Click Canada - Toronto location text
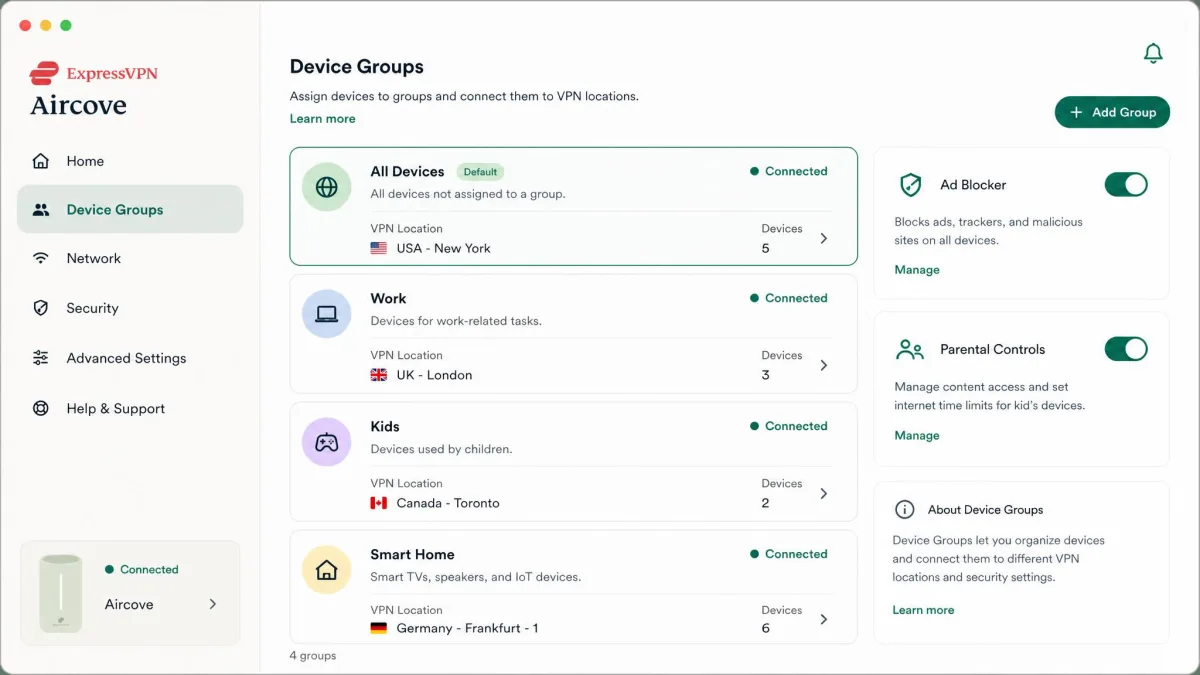 tap(448, 503)
